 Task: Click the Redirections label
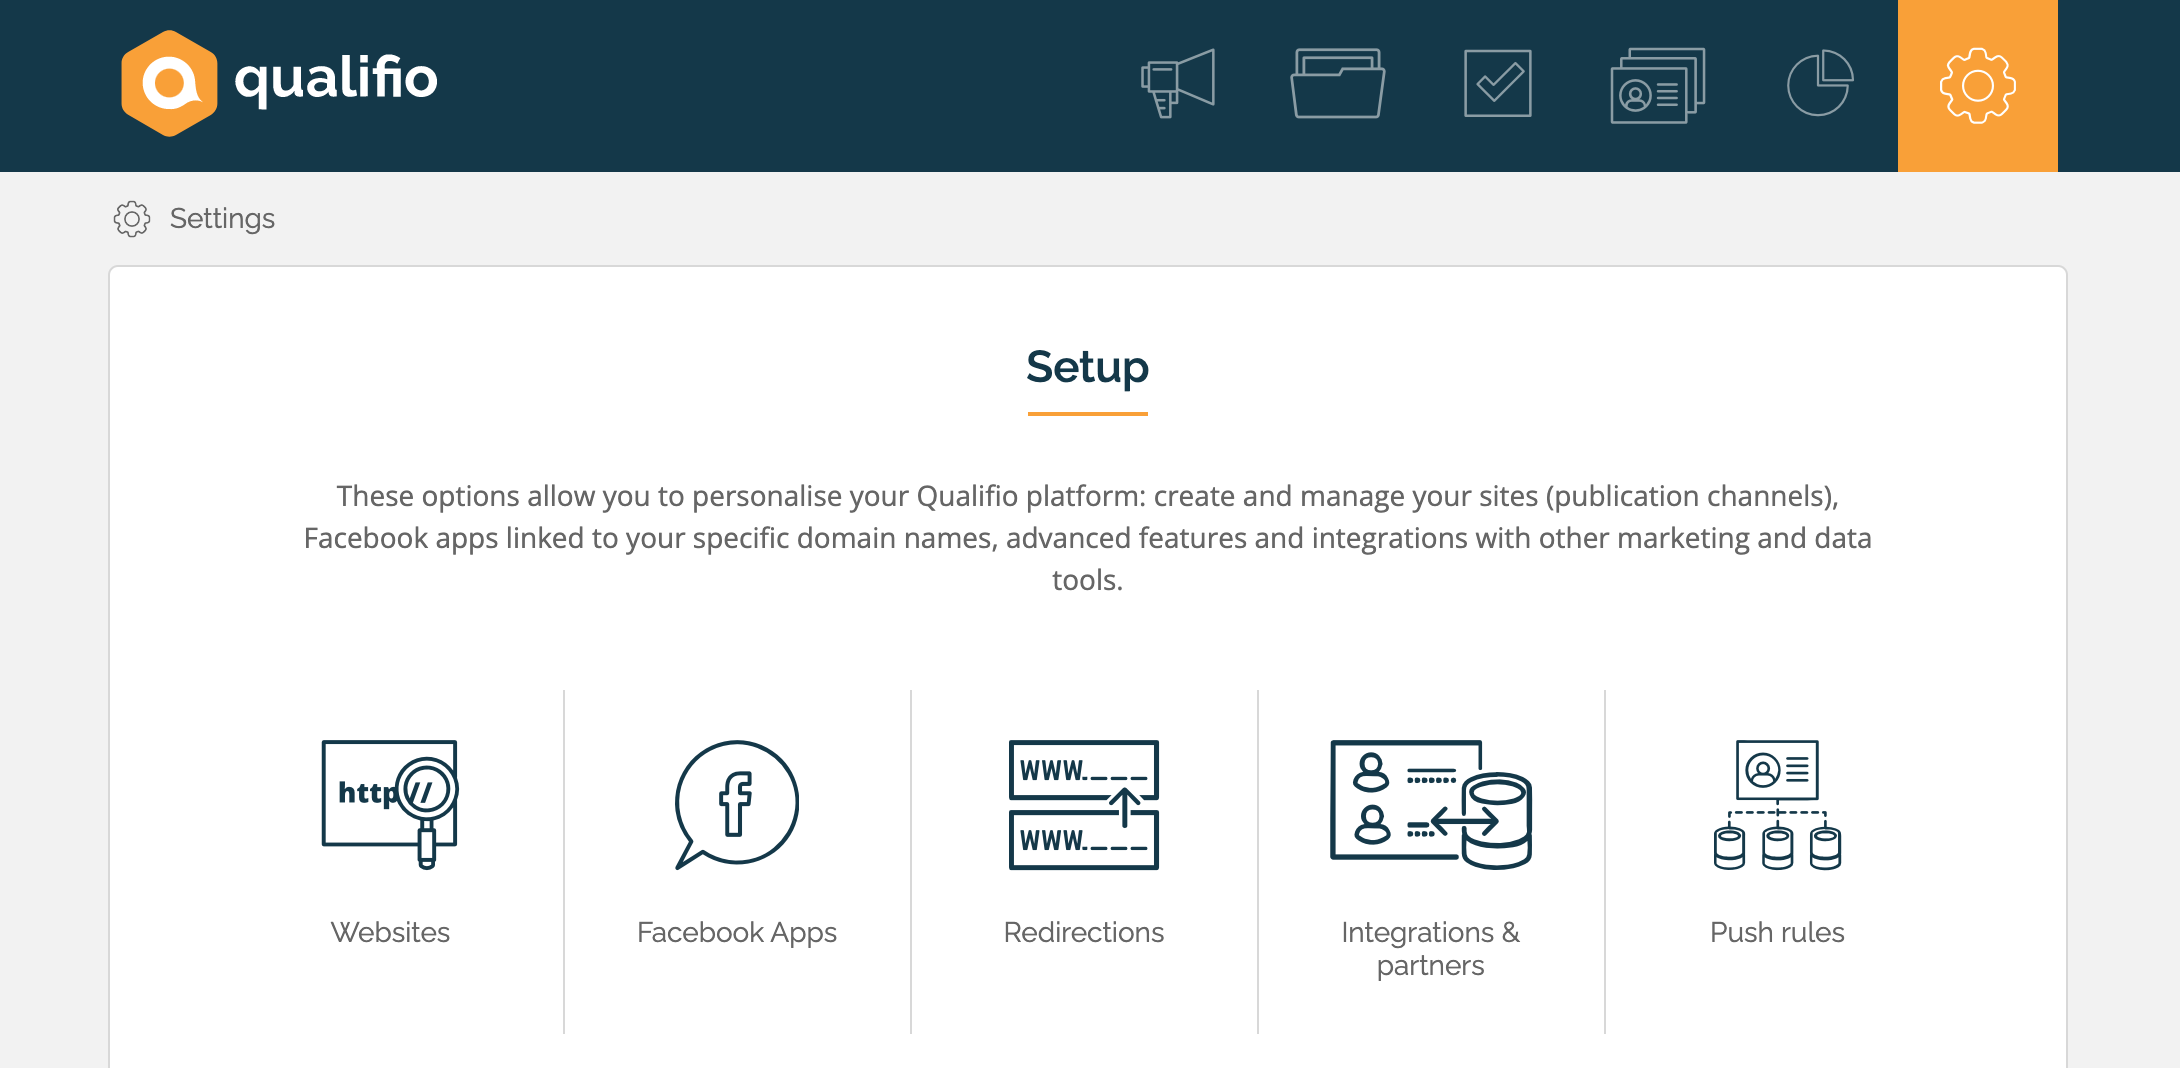pyautogui.click(x=1084, y=932)
